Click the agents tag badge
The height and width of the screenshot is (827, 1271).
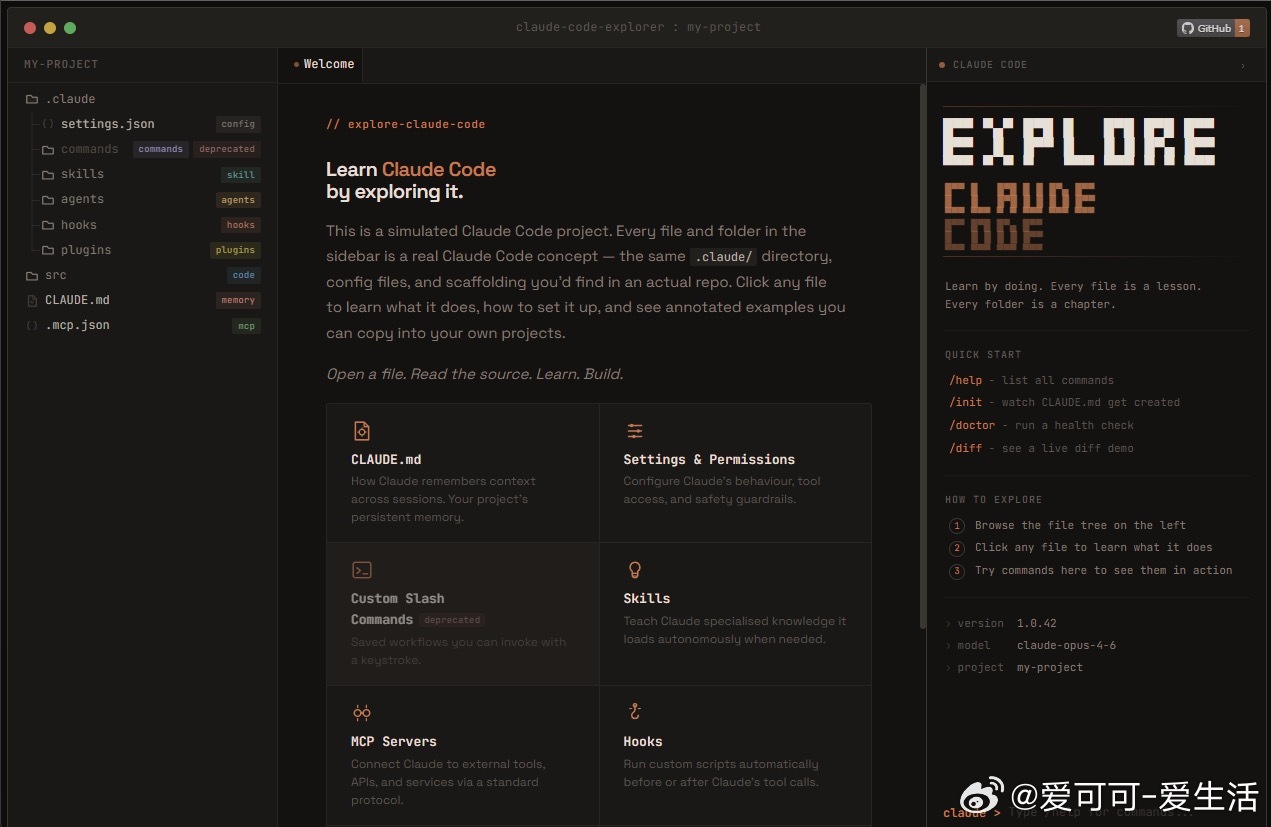click(238, 200)
